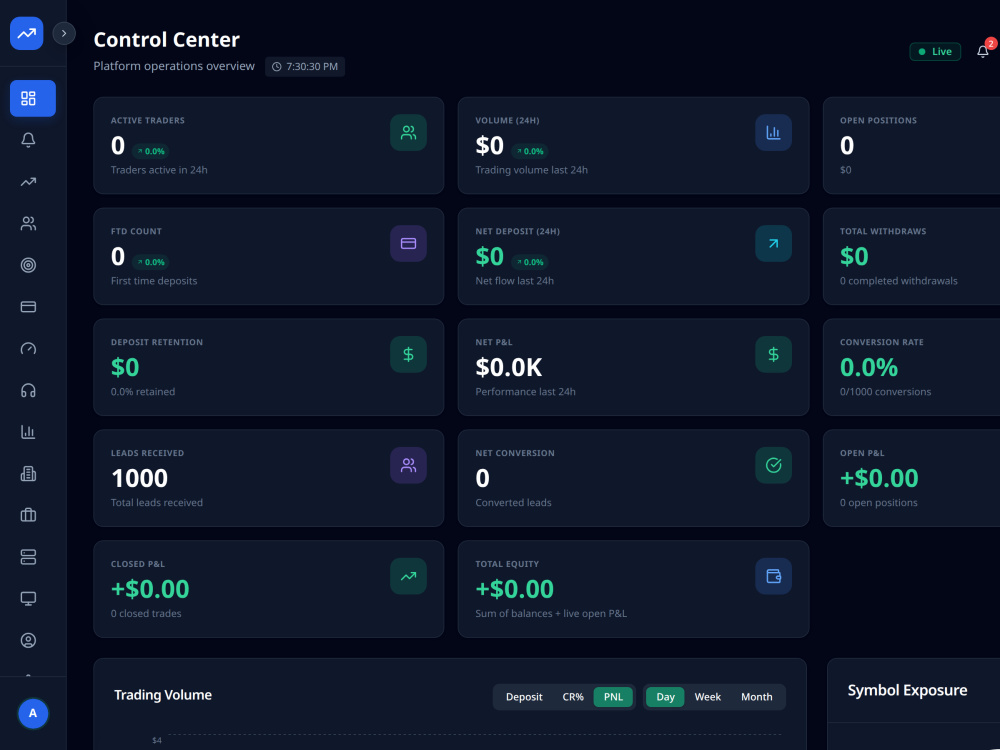Image resolution: width=1000 pixels, height=750 pixels.
Task: Open the trending line sidebar icon
Action: click(28, 182)
